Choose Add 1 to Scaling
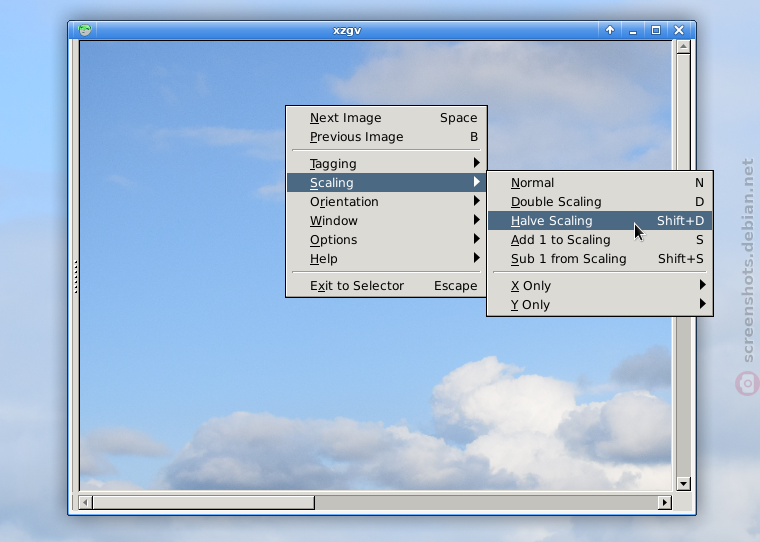Viewport: 760px width, 542px height. [x=600, y=239]
